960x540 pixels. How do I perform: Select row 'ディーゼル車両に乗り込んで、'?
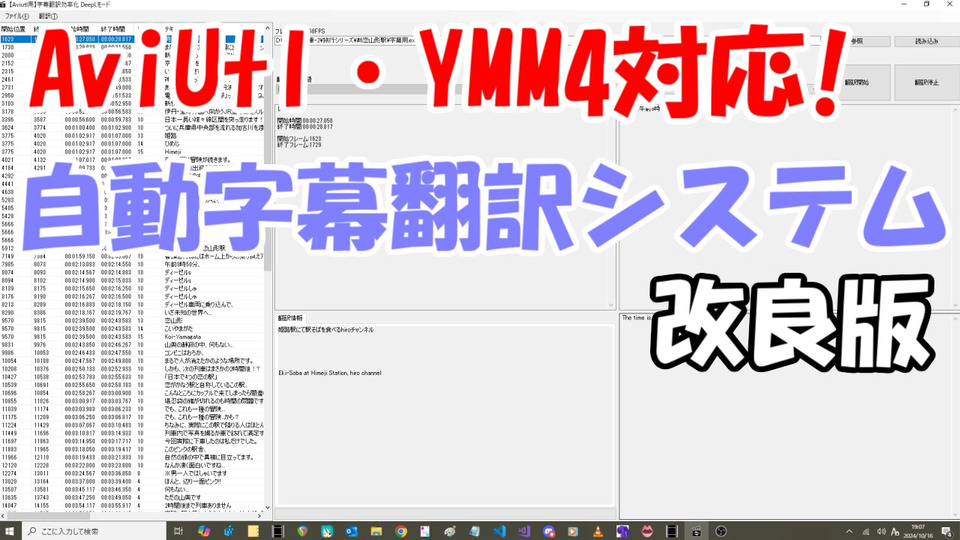tap(133, 304)
